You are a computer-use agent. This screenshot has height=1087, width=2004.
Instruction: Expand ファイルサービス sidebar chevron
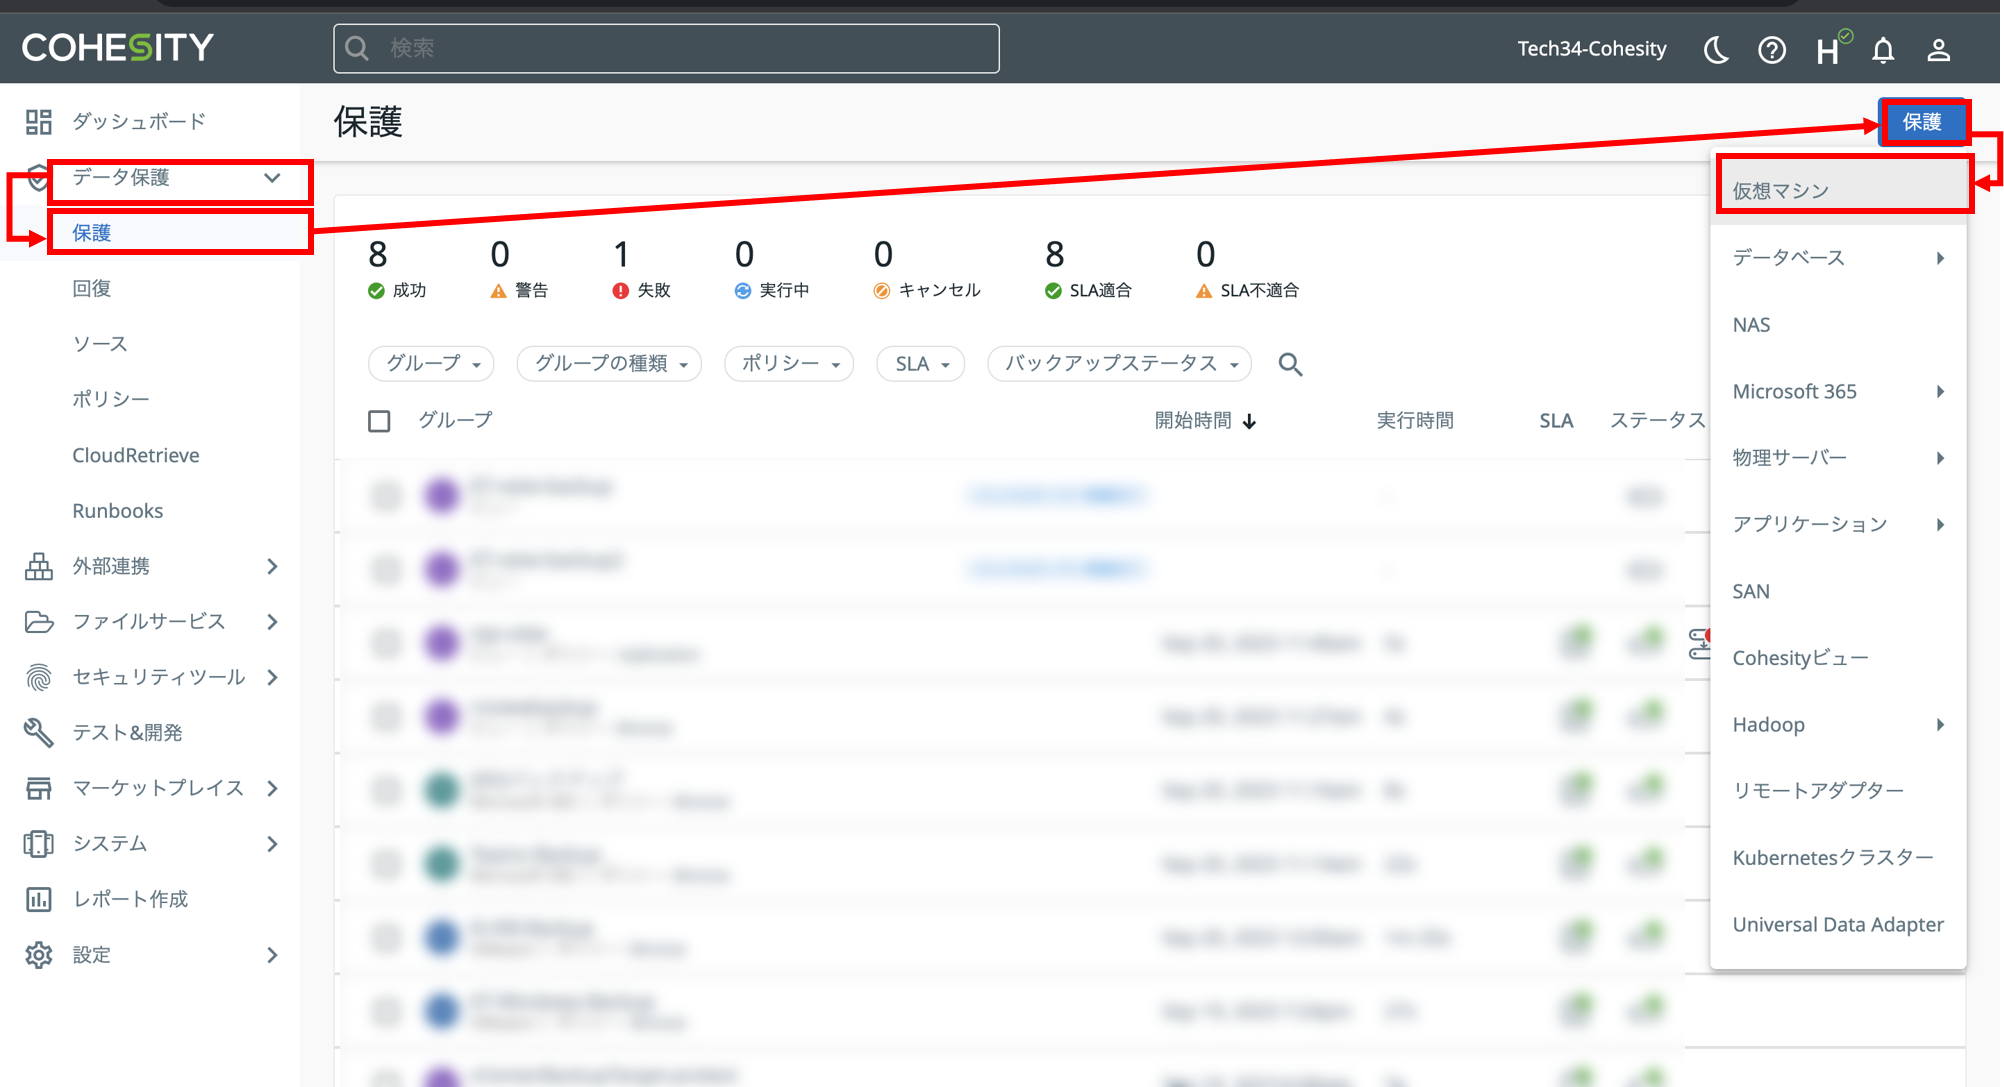(x=272, y=622)
